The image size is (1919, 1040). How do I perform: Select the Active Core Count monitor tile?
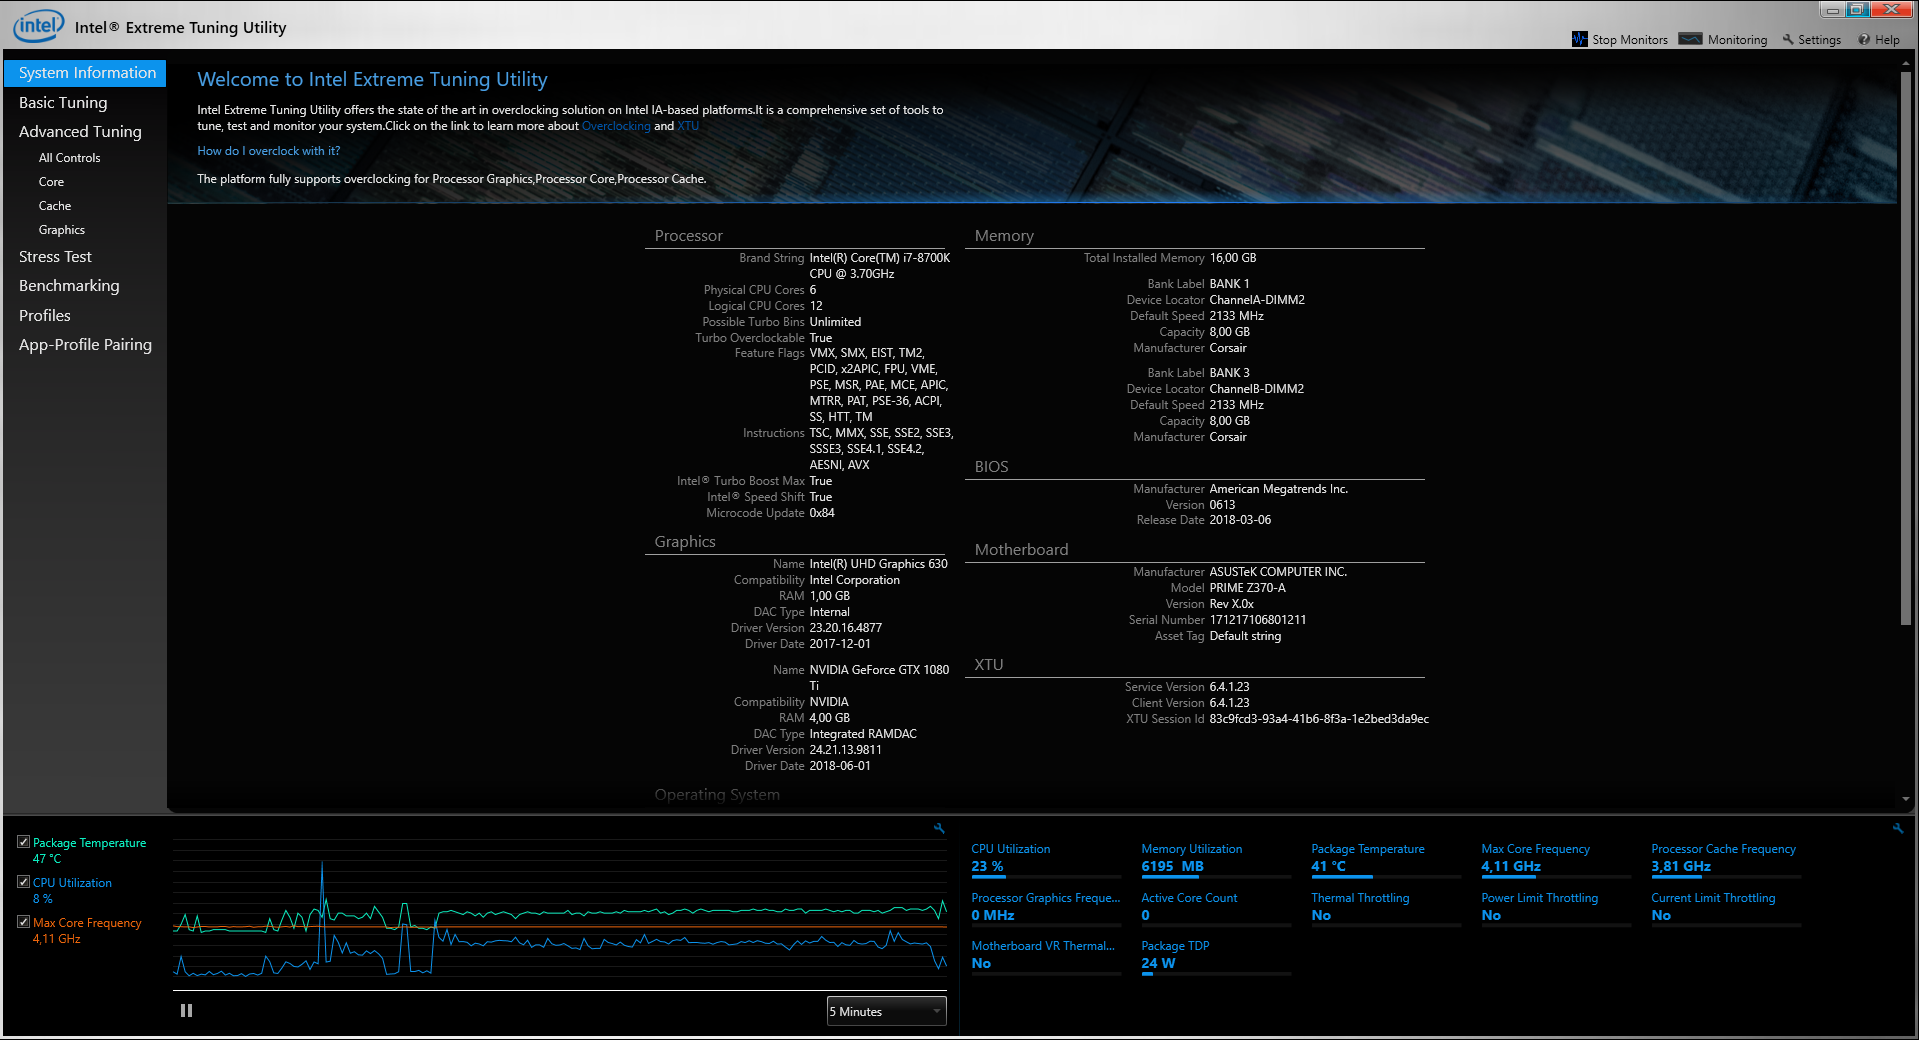pyautogui.click(x=1216, y=908)
